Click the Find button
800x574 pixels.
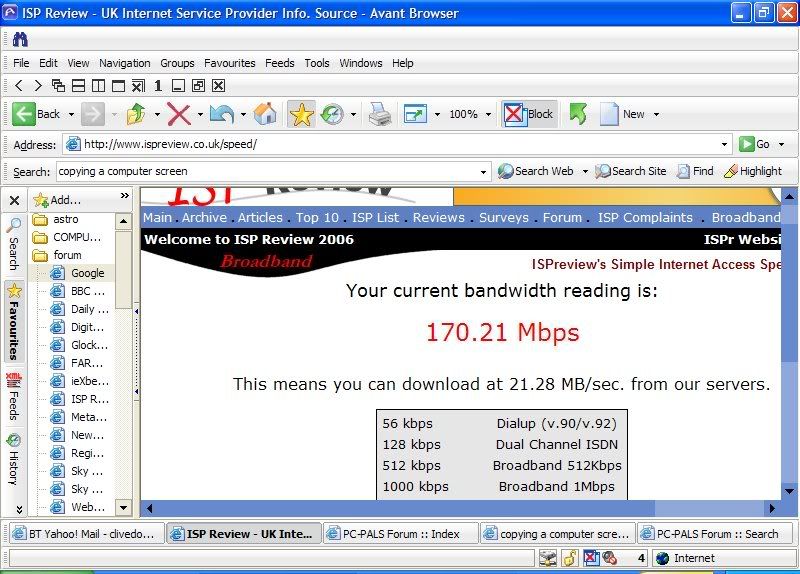click(695, 171)
